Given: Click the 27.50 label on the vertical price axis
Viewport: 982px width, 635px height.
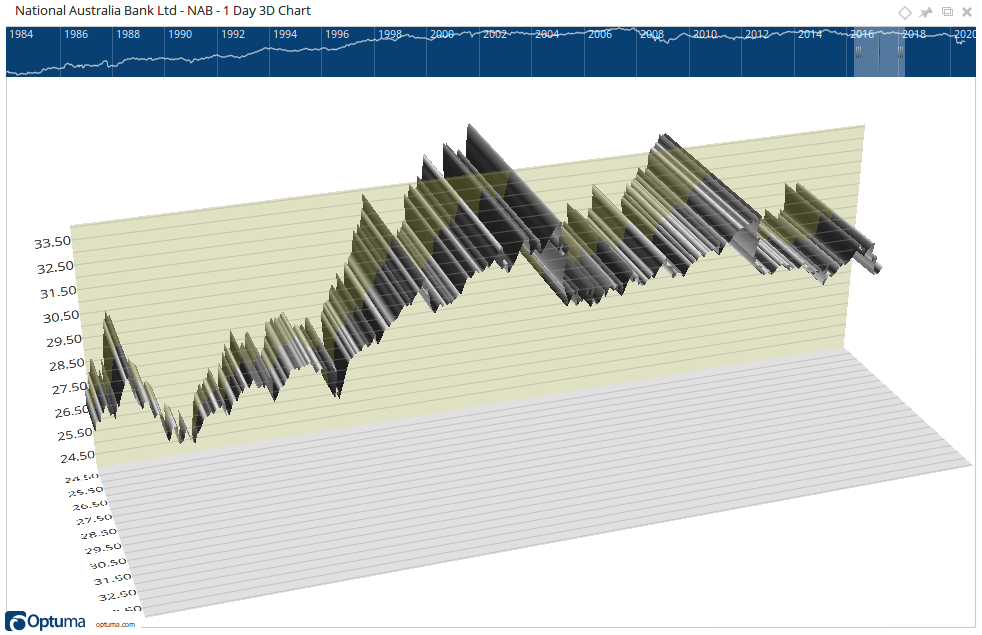Looking at the screenshot, I should (70, 388).
